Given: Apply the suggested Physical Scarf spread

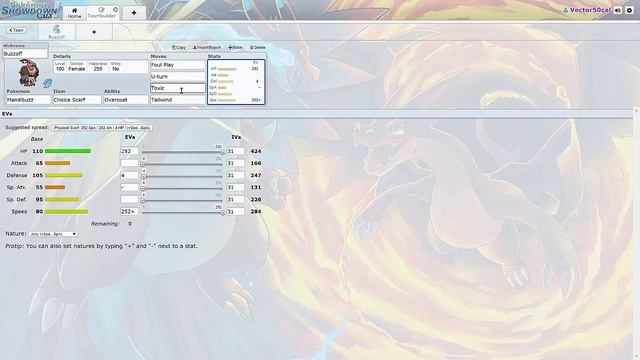Looking at the screenshot, I should pos(102,128).
